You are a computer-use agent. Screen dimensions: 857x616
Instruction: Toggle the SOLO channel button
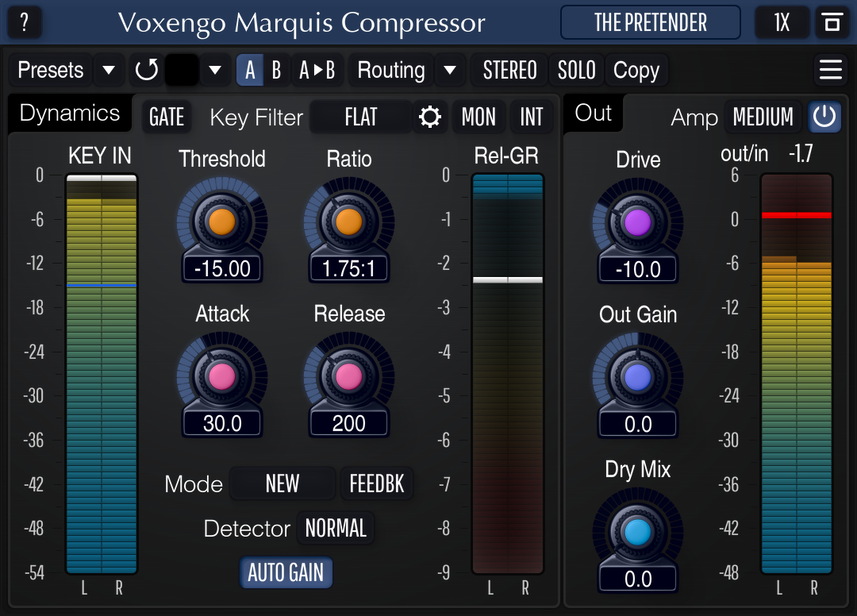pos(576,70)
